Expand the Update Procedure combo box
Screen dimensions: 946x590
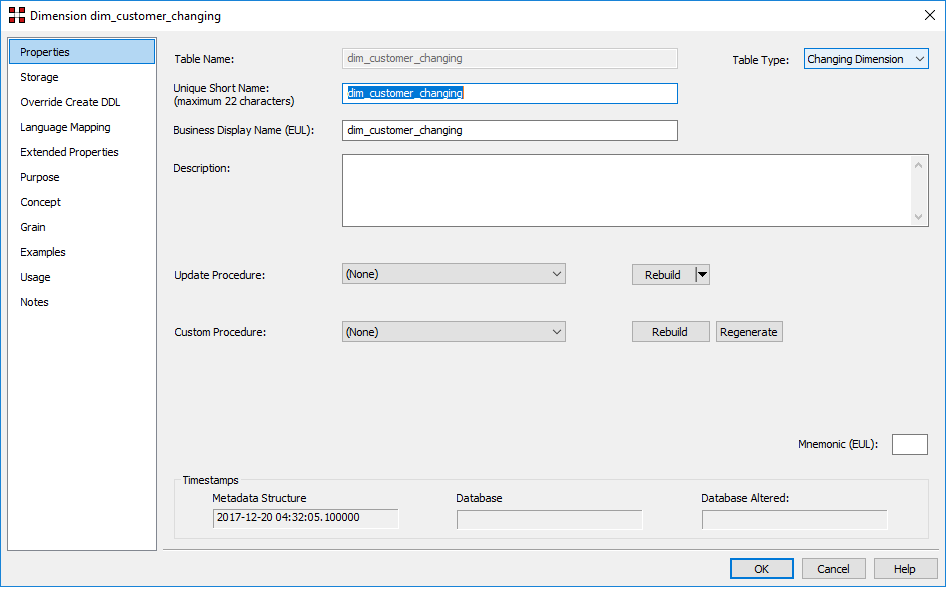pyautogui.click(x=556, y=274)
